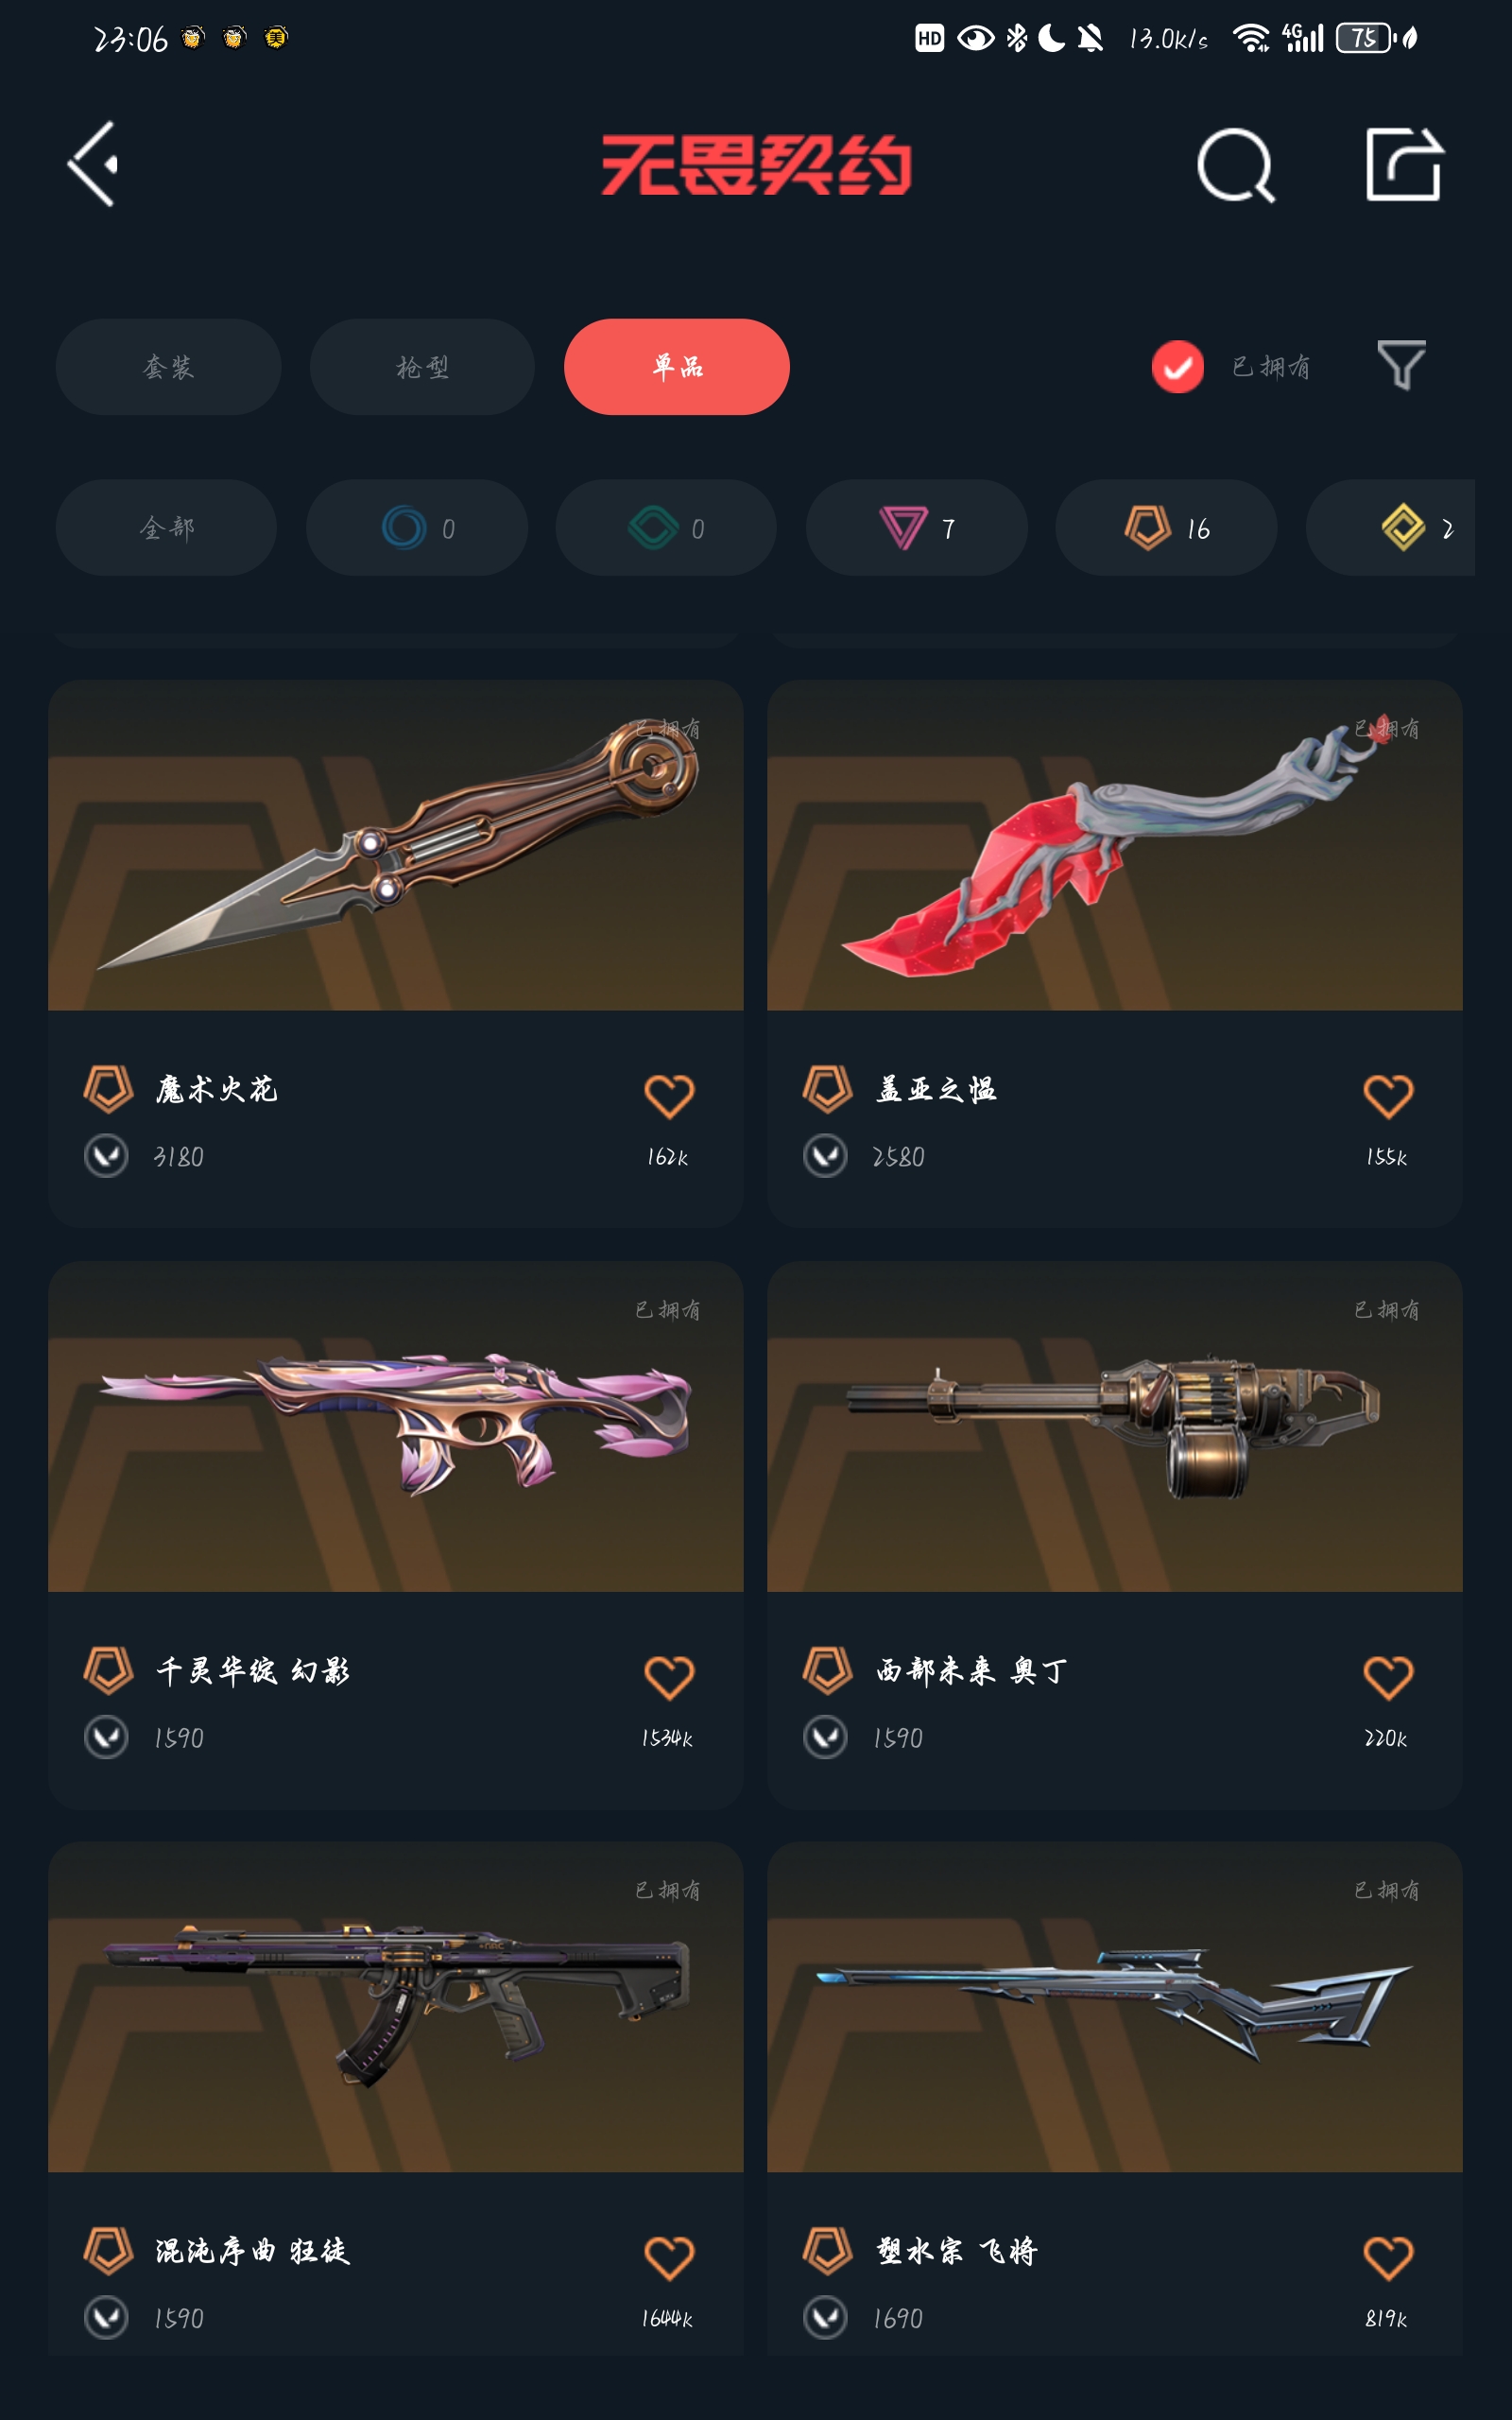Filter by blue circle tier showing 0
1512x2420 pixels.
point(416,527)
